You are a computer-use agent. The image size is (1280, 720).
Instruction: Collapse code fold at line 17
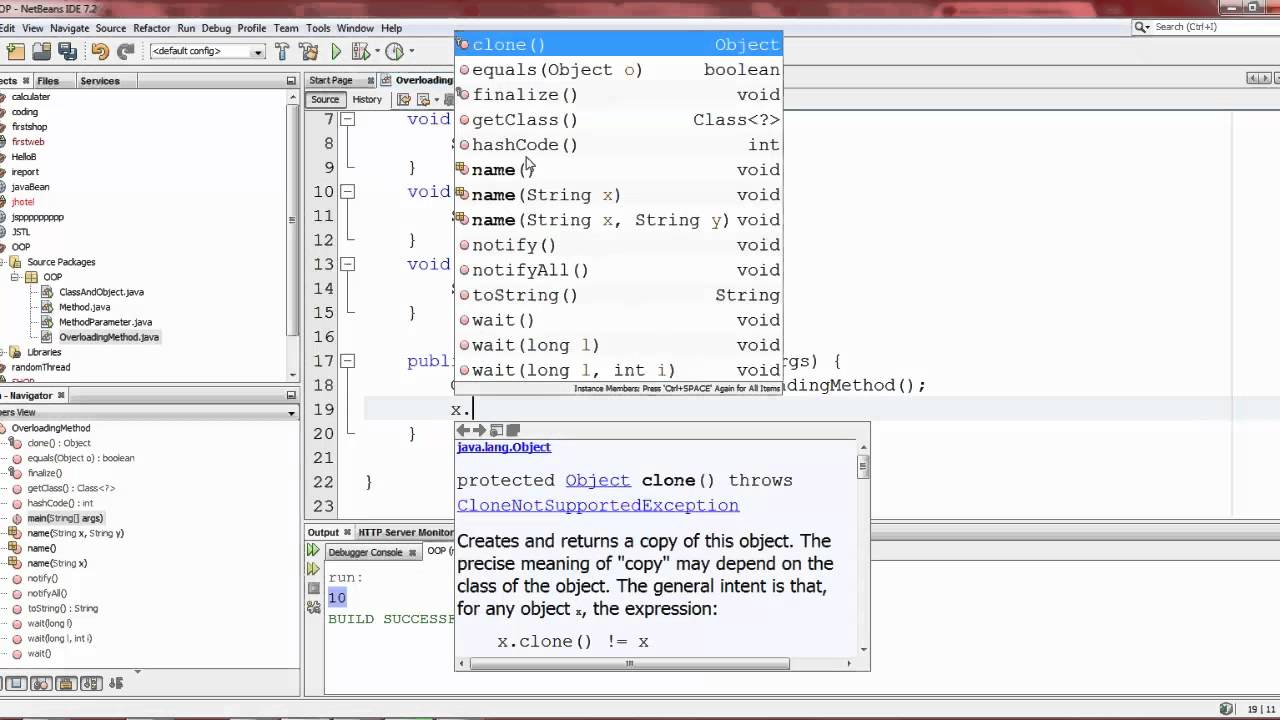click(348, 361)
